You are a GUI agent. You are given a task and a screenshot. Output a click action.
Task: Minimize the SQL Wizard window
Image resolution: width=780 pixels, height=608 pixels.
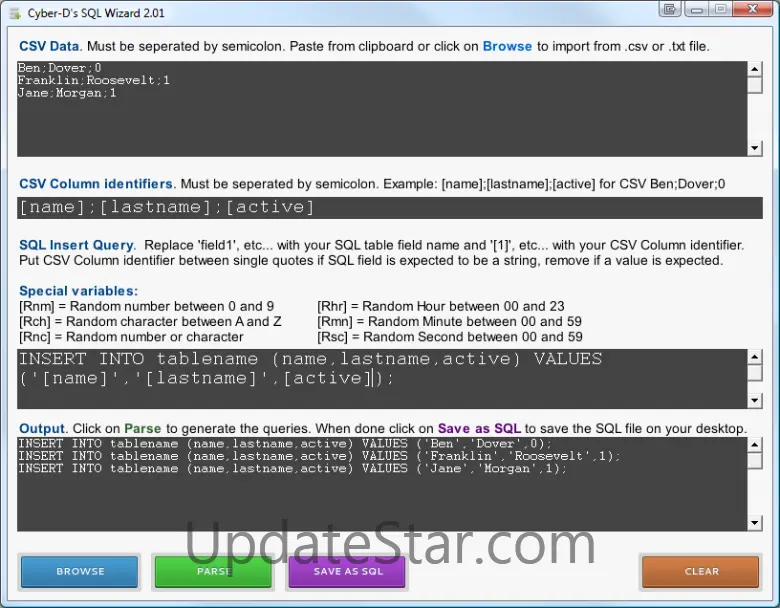[x=696, y=9]
